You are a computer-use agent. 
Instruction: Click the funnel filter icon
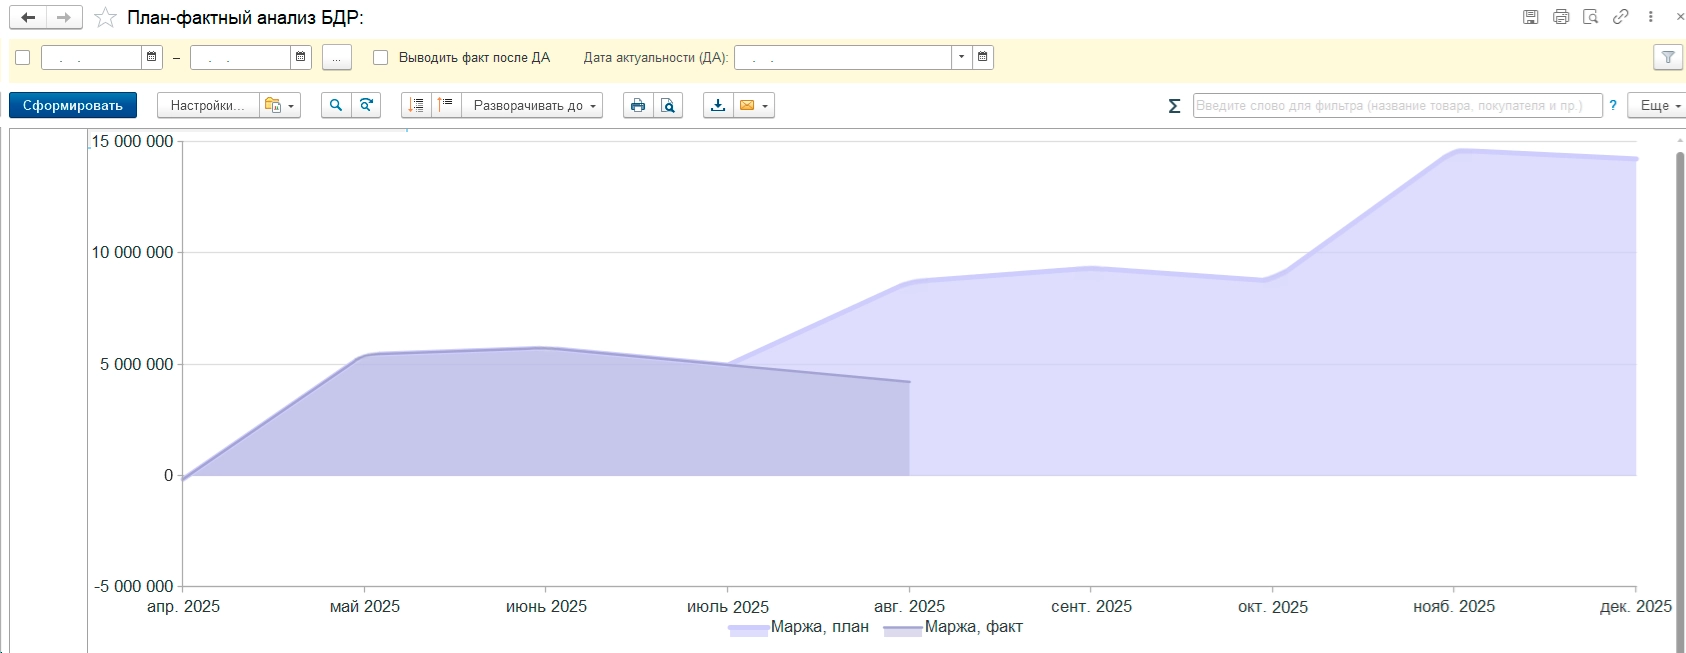point(1668,58)
